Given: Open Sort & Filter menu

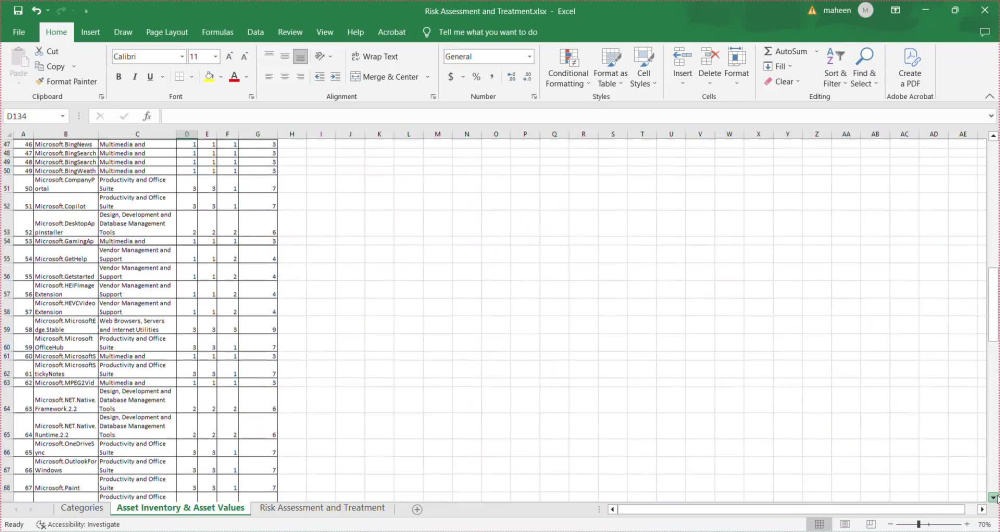Looking at the screenshot, I should pos(835,68).
